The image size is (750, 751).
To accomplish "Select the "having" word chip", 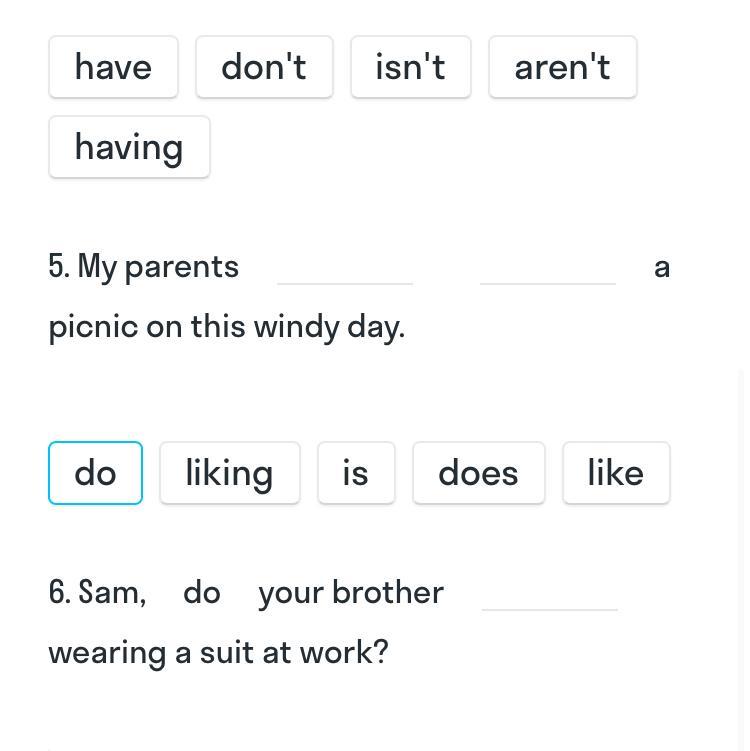I will pyautogui.click(x=129, y=147).
